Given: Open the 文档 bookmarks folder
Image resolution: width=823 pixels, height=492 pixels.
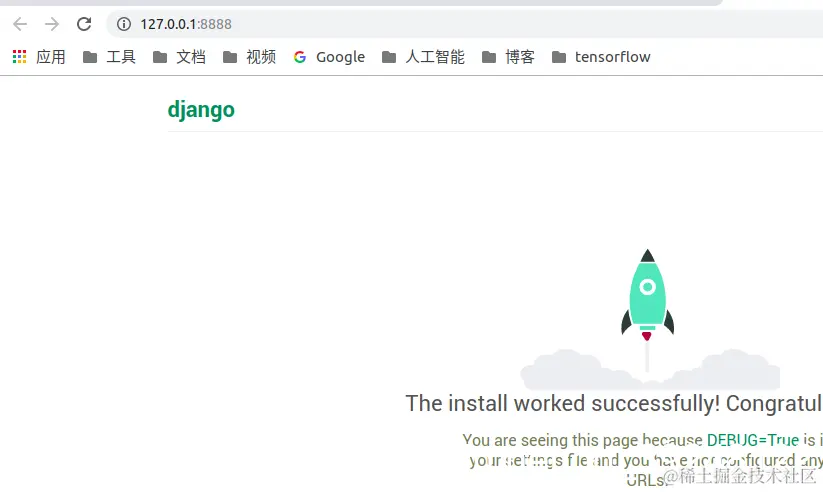Looking at the screenshot, I should pyautogui.click(x=180, y=57).
